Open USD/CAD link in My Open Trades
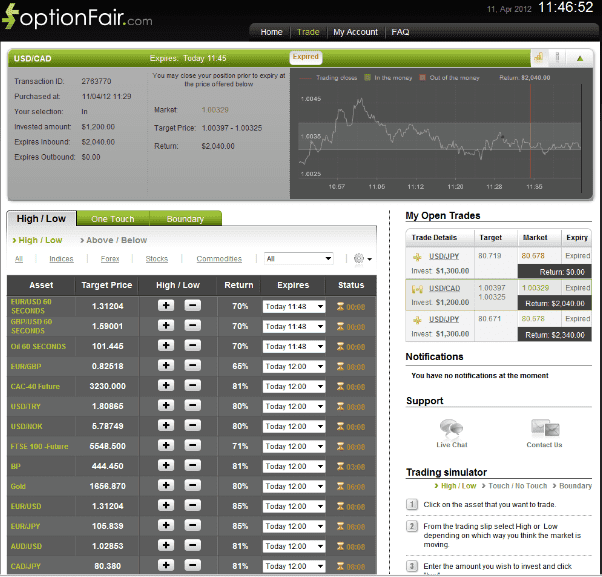 point(444,288)
